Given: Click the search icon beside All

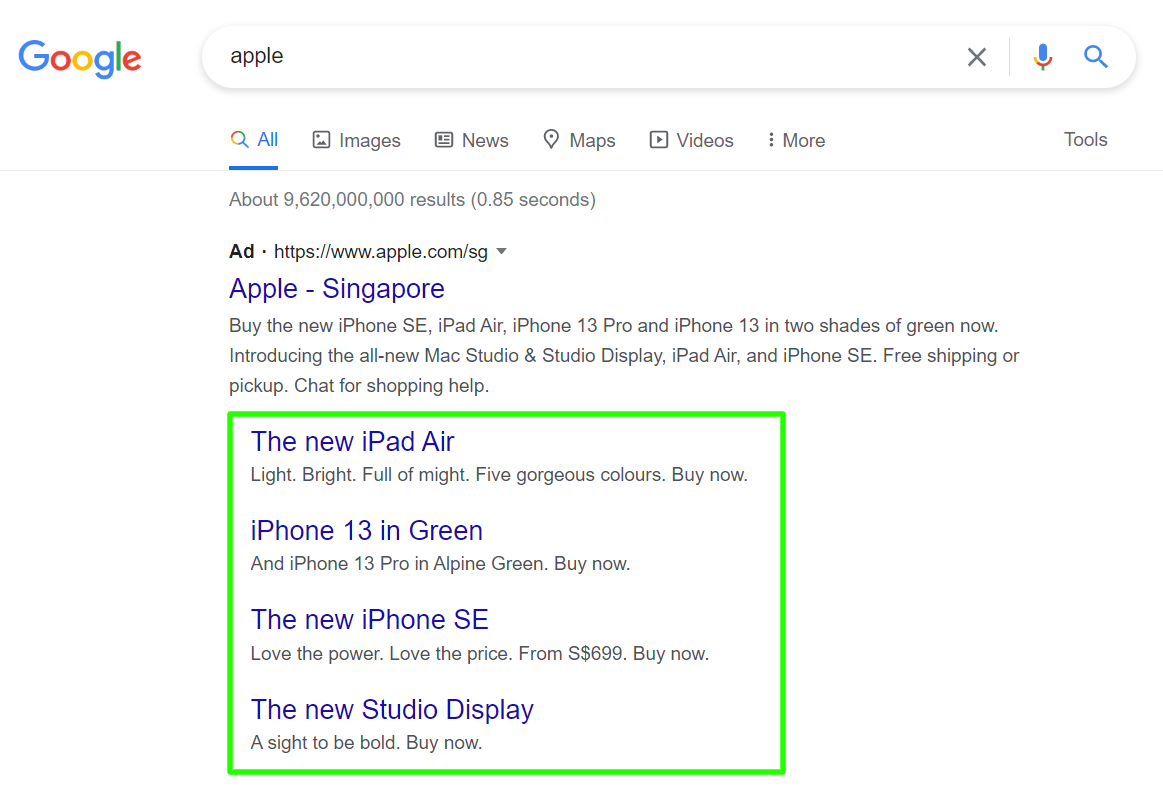Looking at the screenshot, I should (239, 139).
